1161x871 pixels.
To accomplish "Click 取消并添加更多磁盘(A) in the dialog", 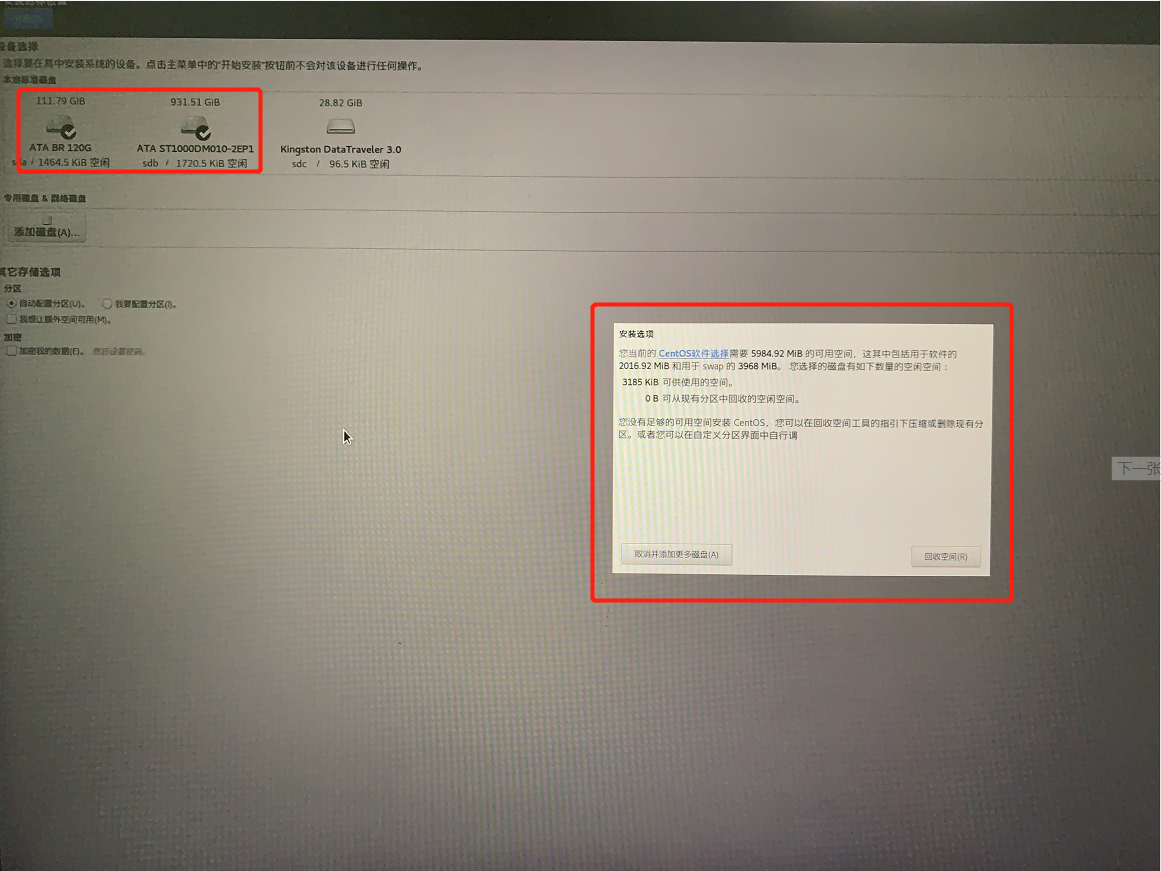I will (676, 554).
